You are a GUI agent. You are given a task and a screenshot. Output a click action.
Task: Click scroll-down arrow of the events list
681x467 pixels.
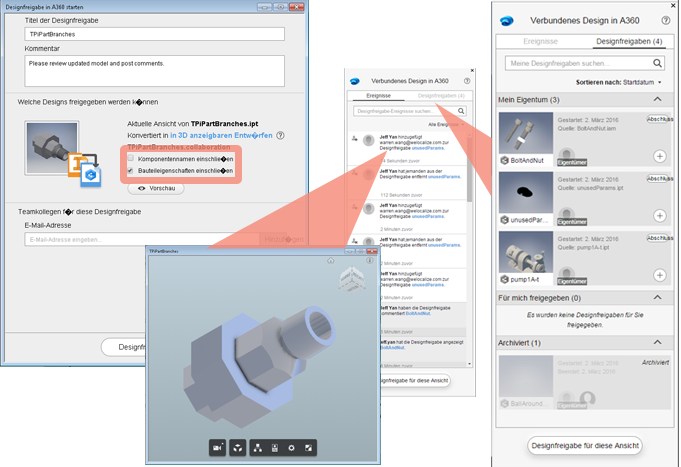tap(469, 364)
